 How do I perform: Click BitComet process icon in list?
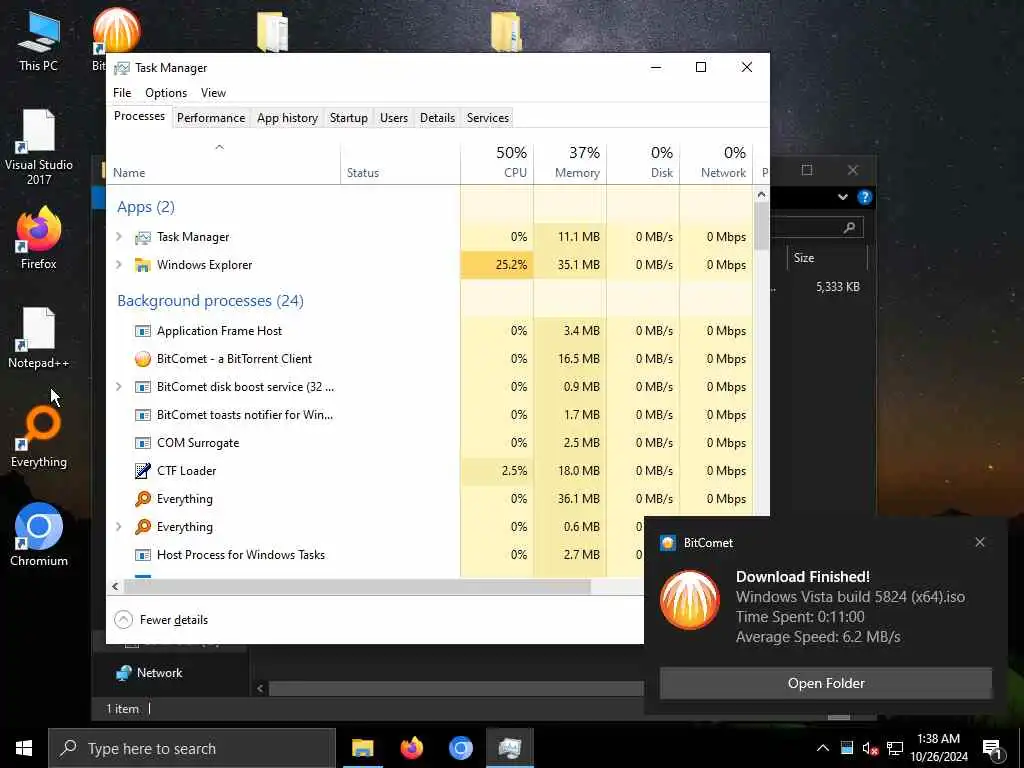142,359
